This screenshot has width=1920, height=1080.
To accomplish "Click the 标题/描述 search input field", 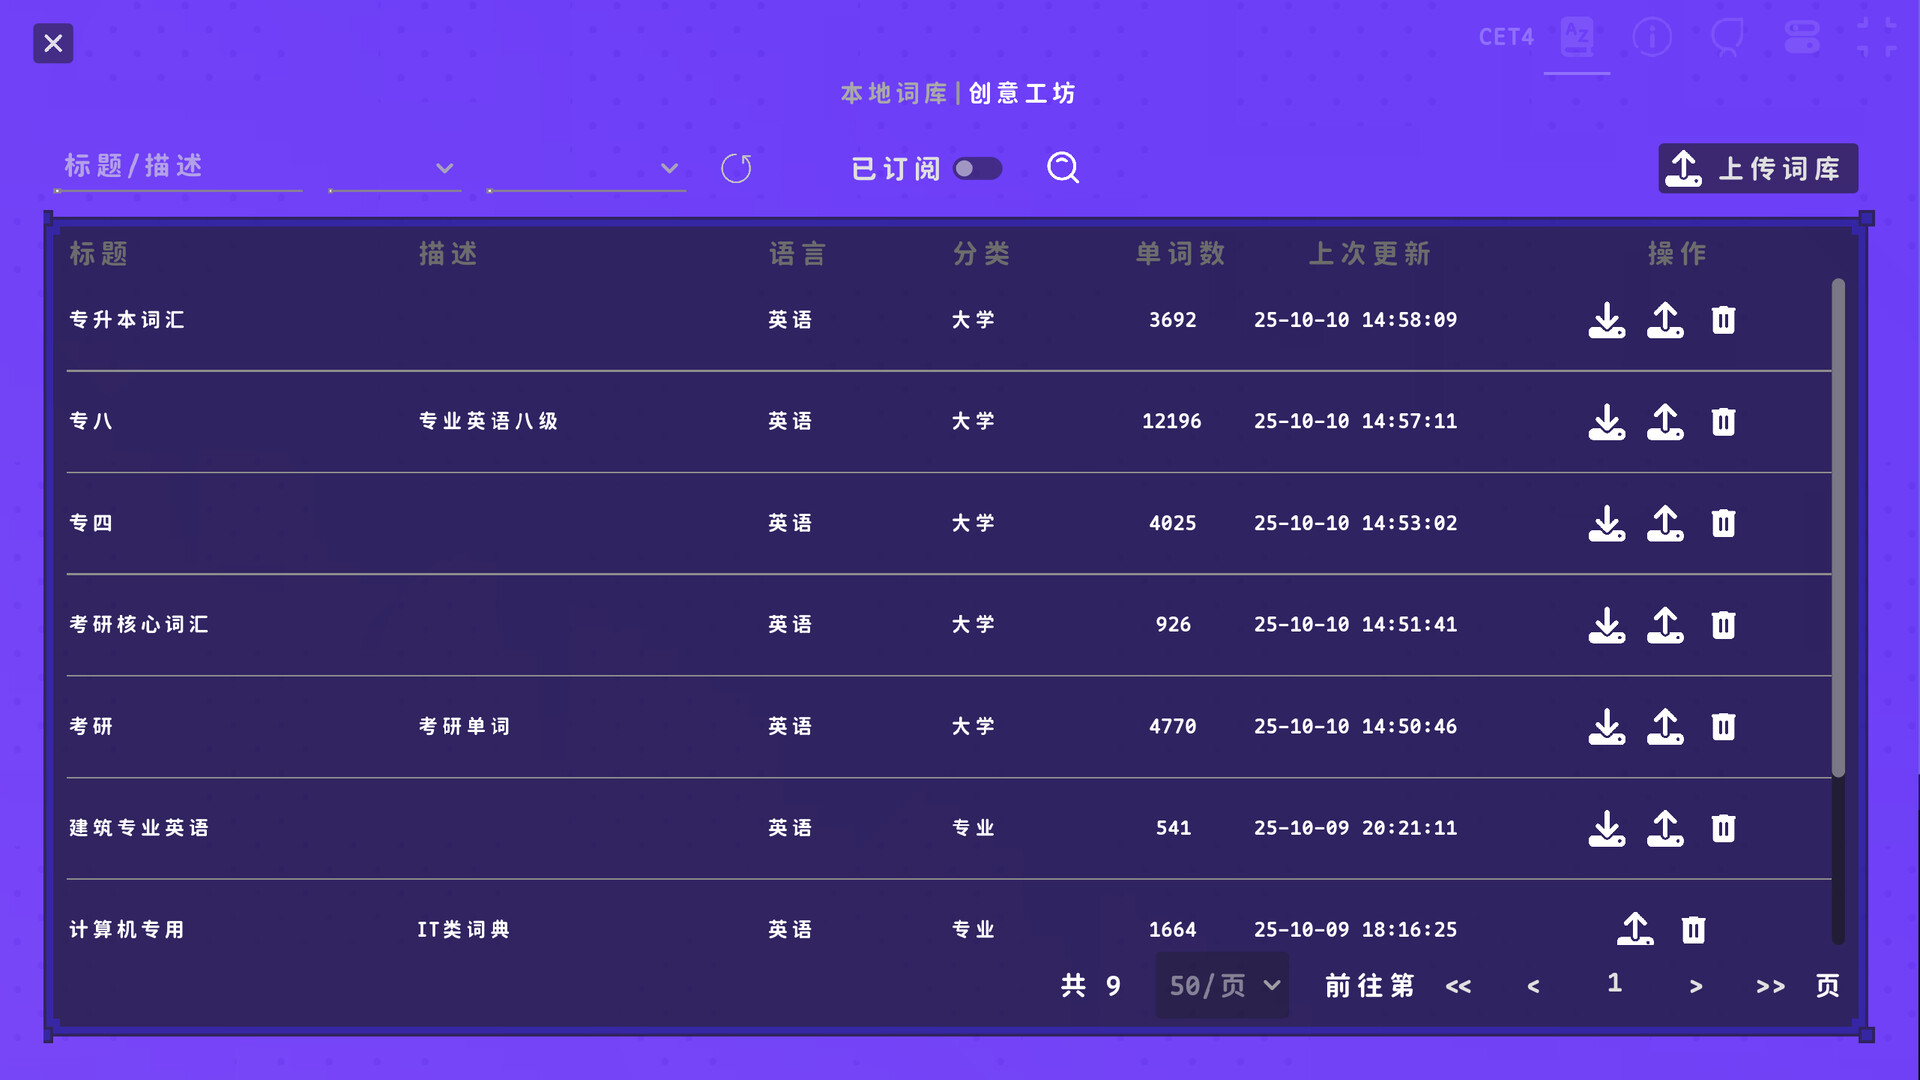I will tap(178, 167).
